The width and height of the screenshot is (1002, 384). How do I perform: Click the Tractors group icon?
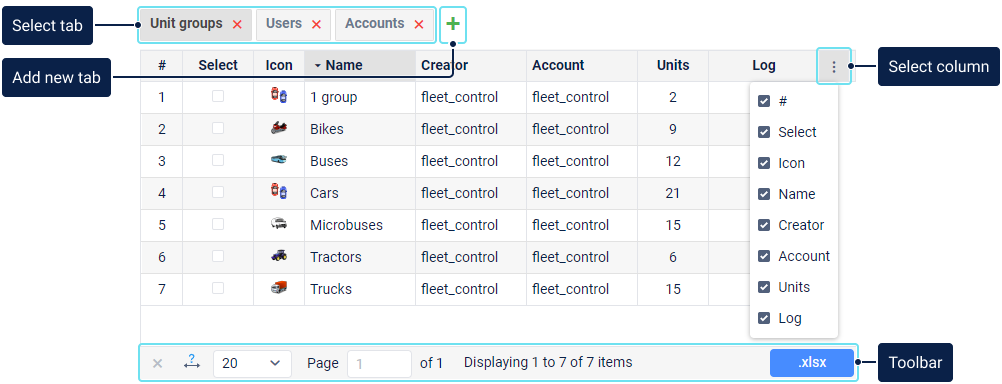[279, 256]
